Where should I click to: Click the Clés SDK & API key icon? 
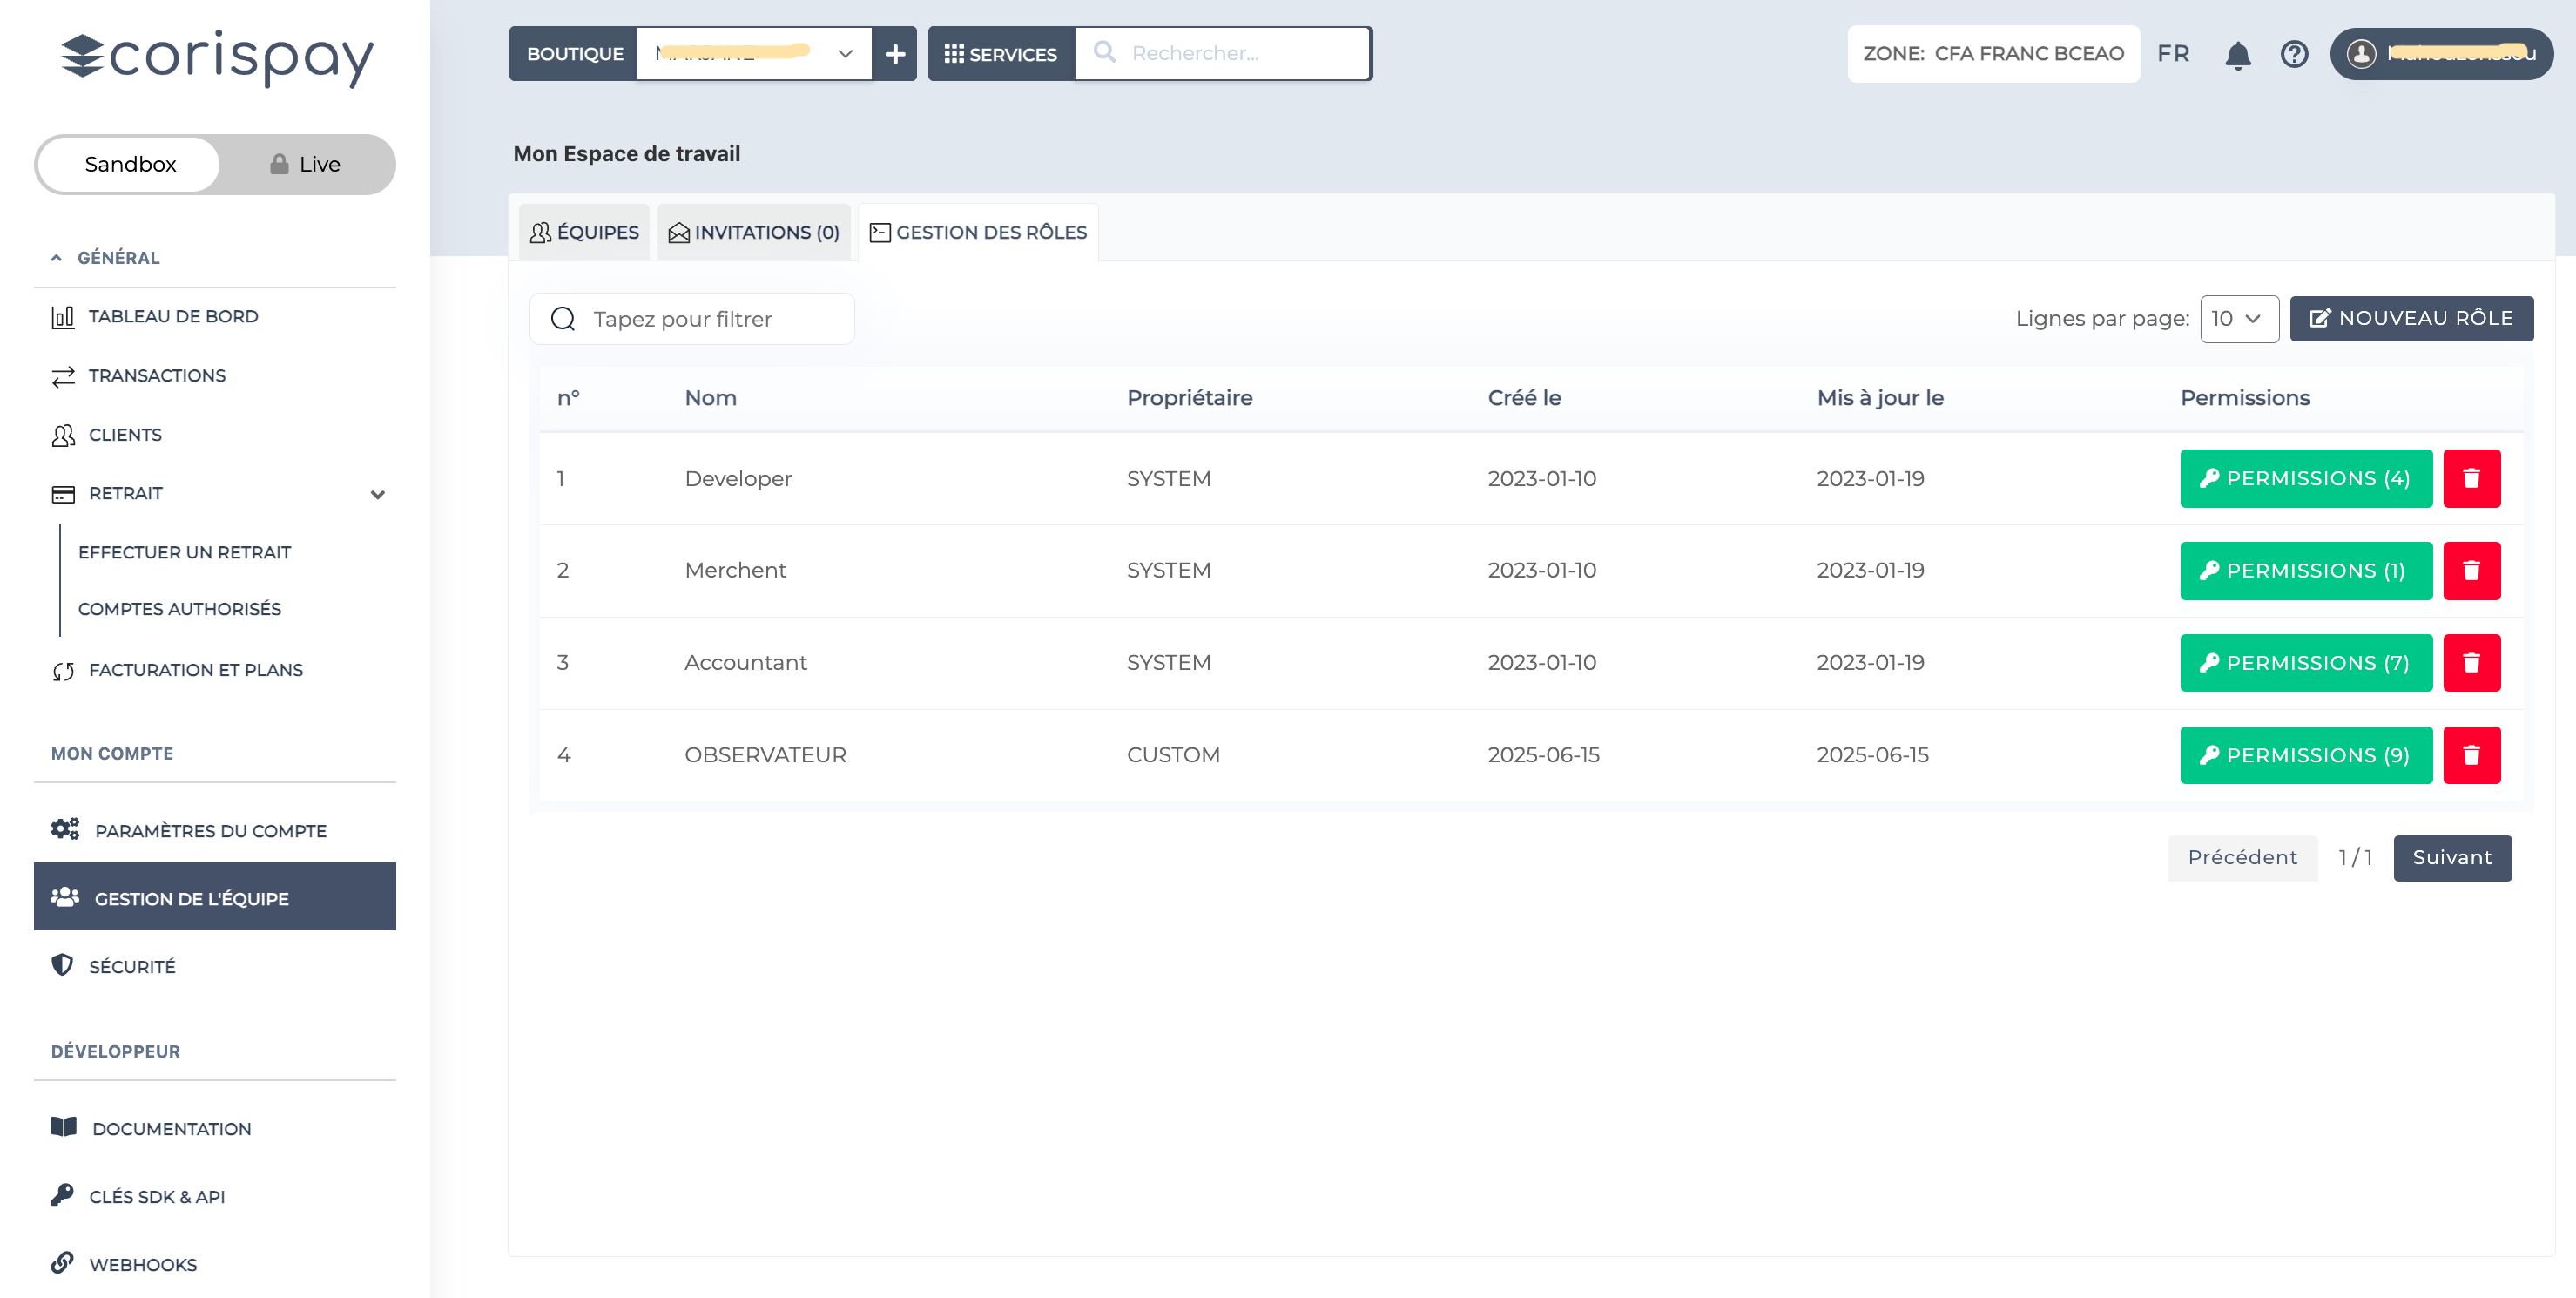tap(62, 1195)
